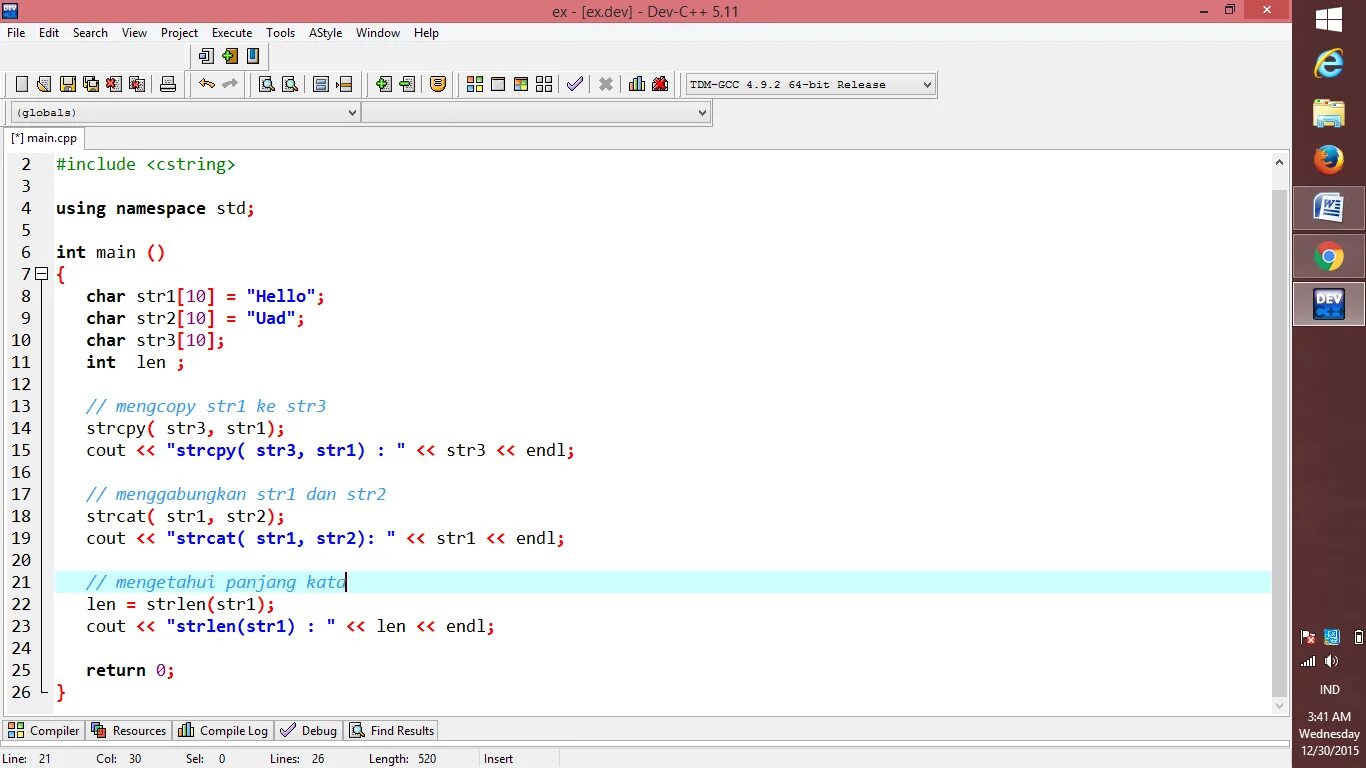This screenshot has height=768, width=1366.
Task: Close the current file via toolbar
Action: coord(114,84)
